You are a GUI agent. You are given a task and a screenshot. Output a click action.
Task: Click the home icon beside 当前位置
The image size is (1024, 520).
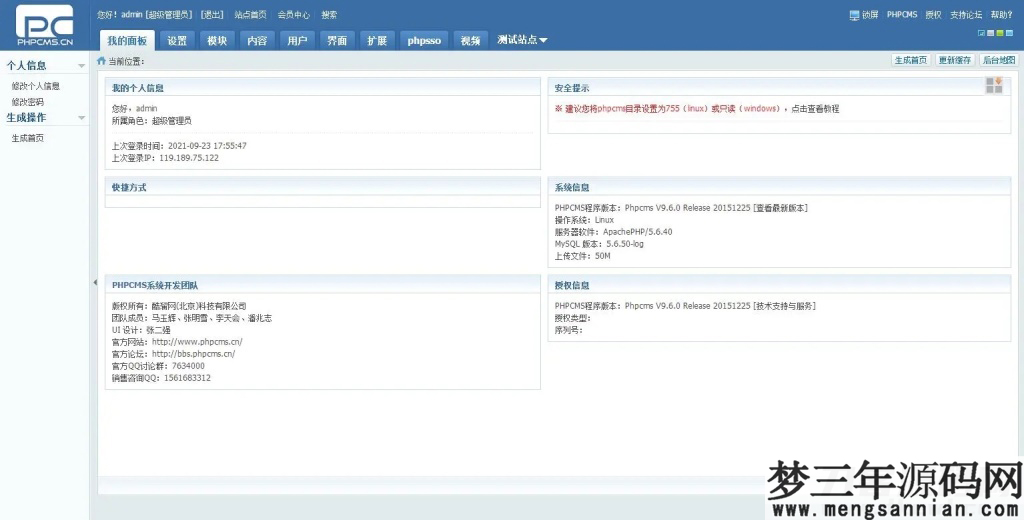(101, 61)
